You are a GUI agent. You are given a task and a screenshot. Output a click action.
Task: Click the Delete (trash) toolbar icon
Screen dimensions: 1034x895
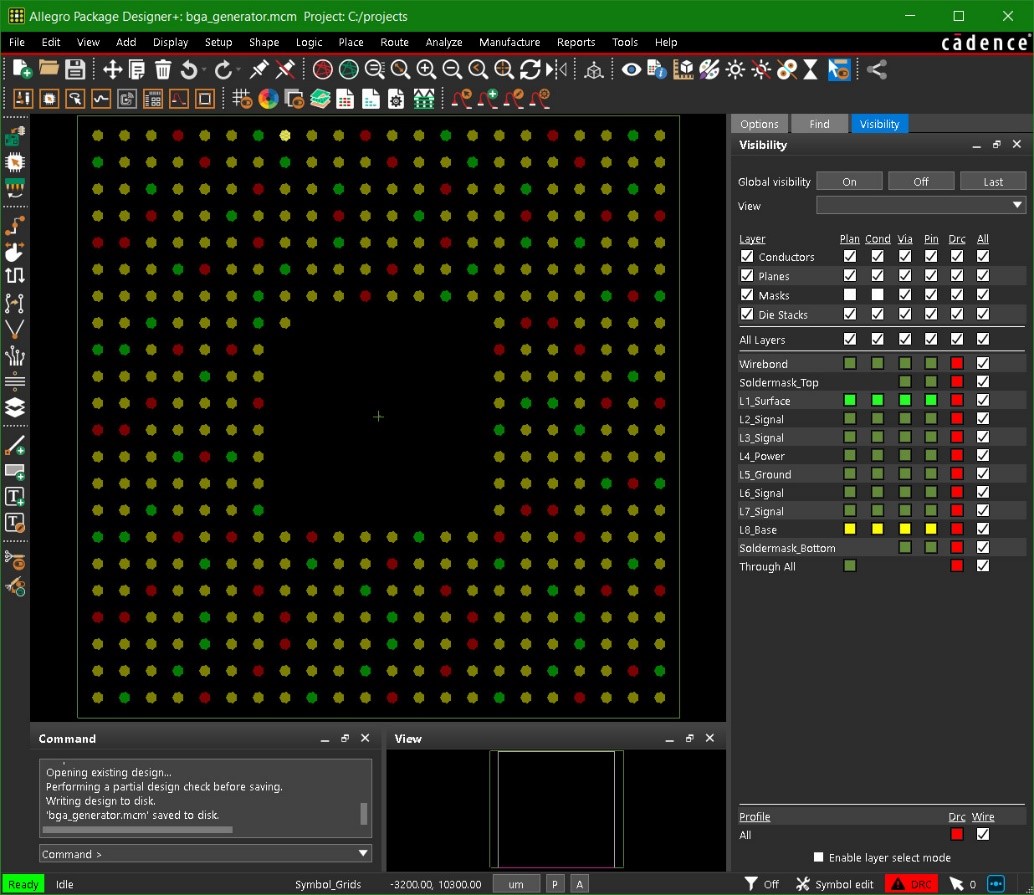point(162,70)
